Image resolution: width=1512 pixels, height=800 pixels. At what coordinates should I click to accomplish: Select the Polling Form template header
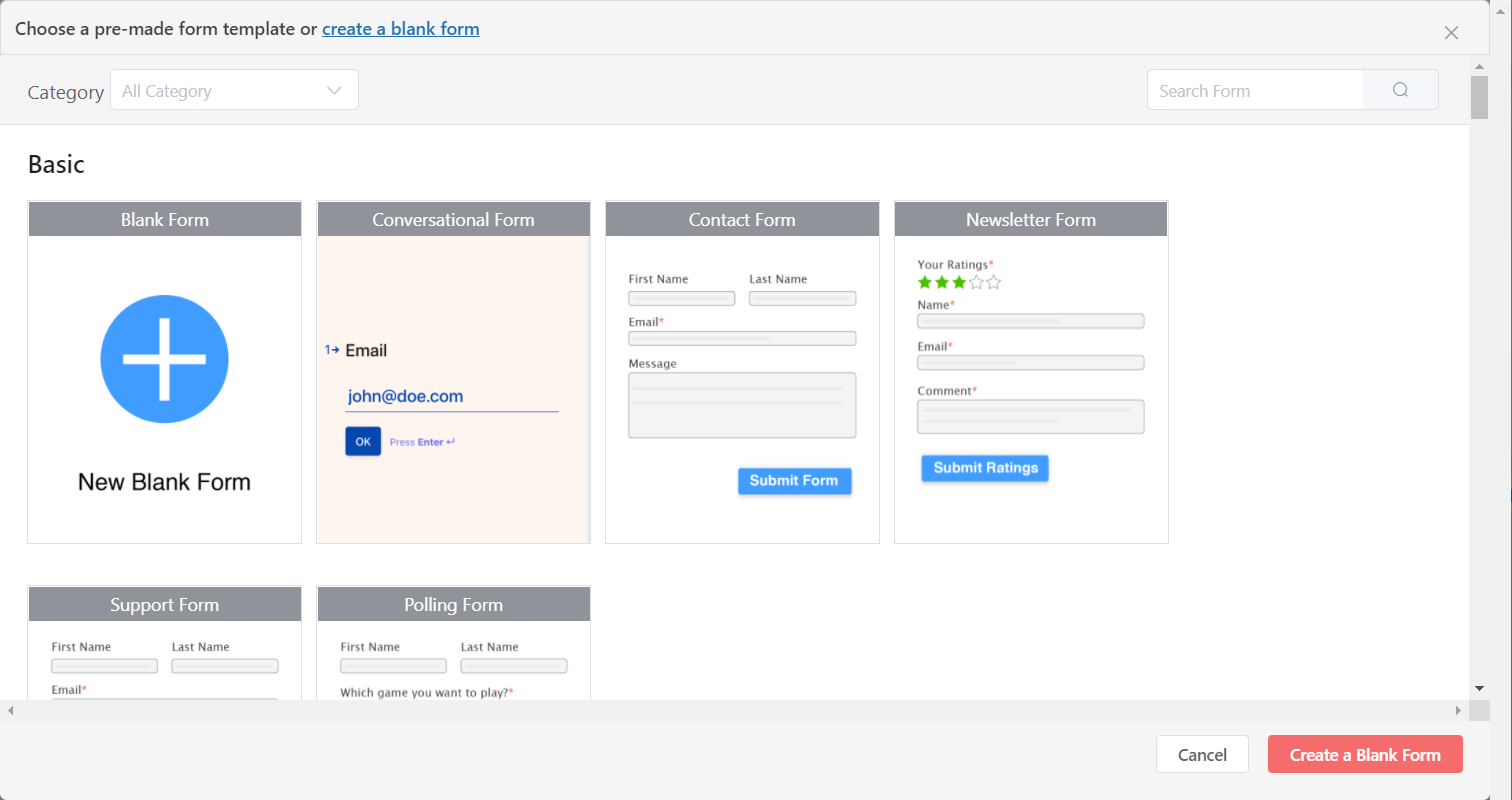[x=453, y=604]
